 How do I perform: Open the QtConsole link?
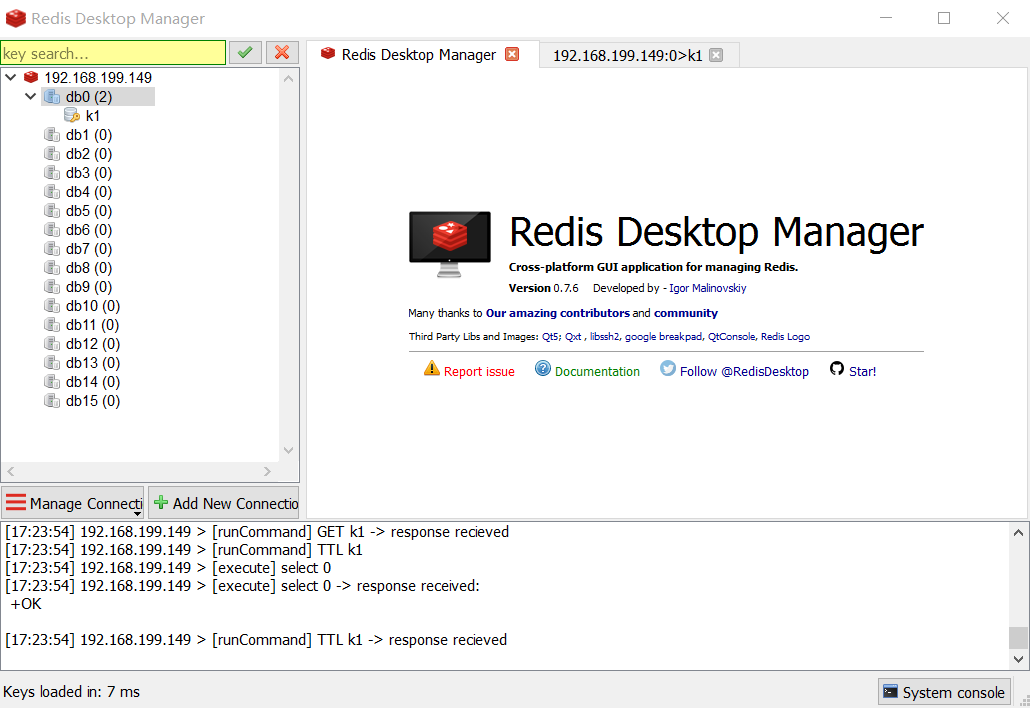click(732, 337)
